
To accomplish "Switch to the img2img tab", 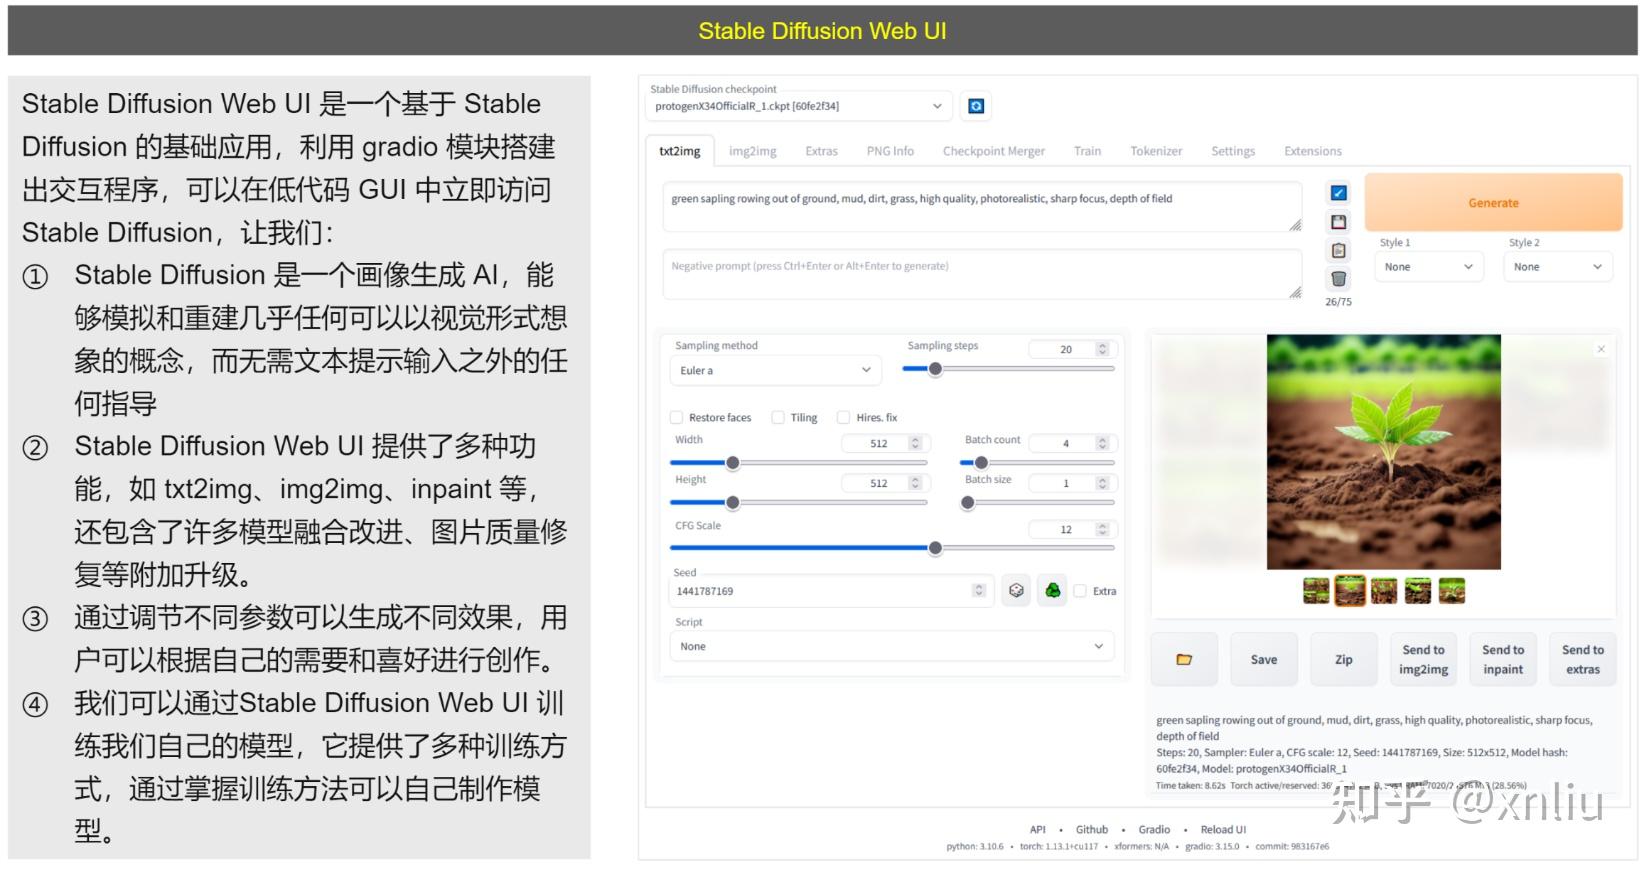I will pyautogui.click(x=752, y=151).
